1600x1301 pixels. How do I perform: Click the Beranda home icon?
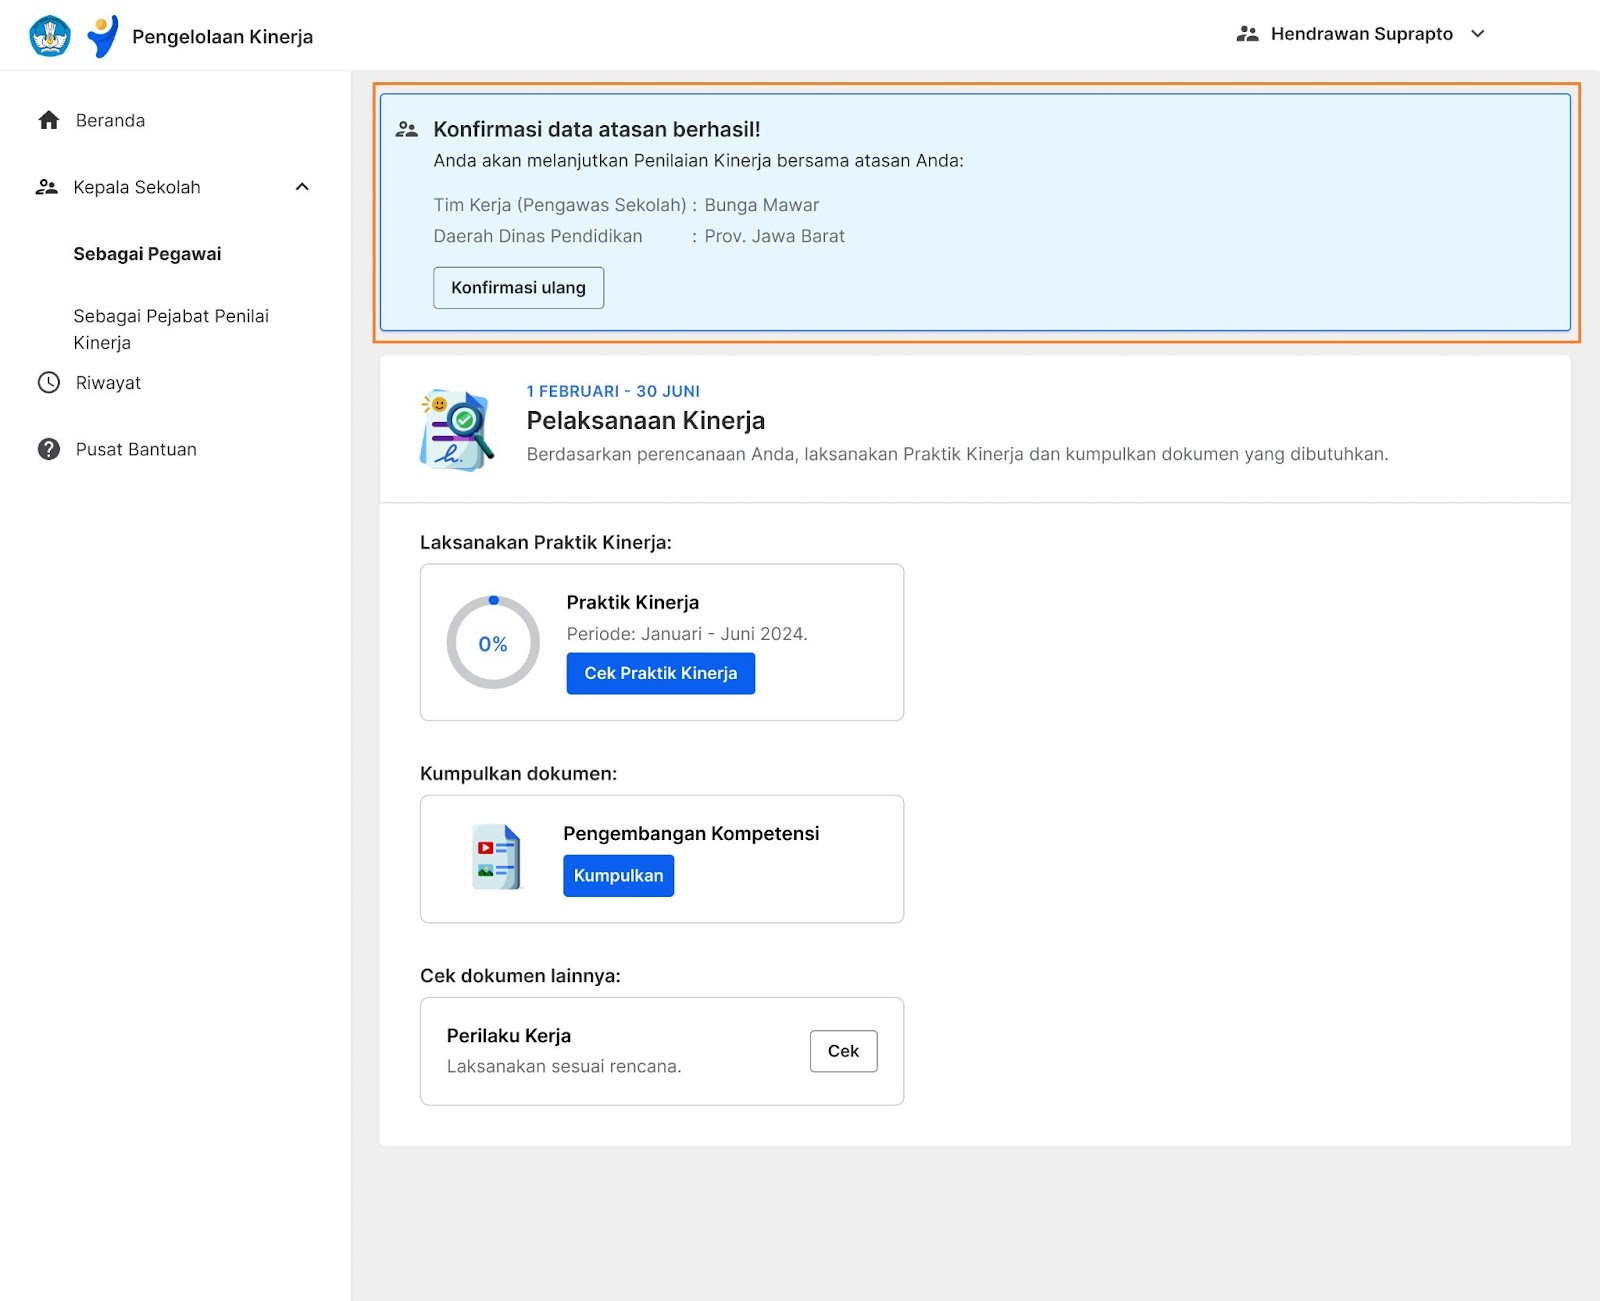(x=49, y=120)
